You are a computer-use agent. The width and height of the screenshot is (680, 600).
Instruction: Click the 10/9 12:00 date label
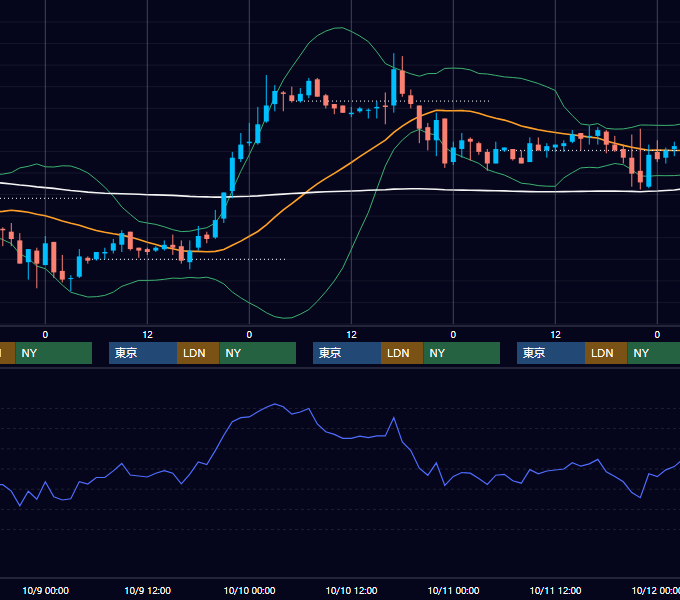[147, 590]
